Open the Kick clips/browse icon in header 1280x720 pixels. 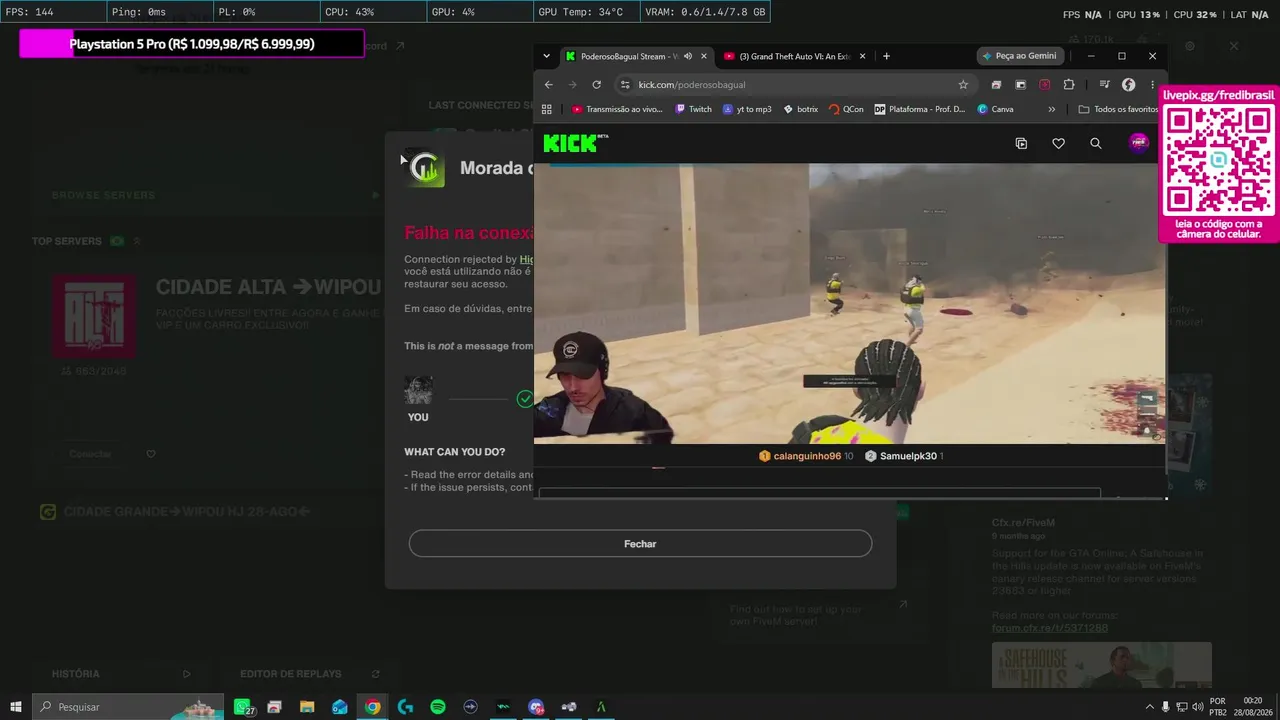coord(1021,144)
